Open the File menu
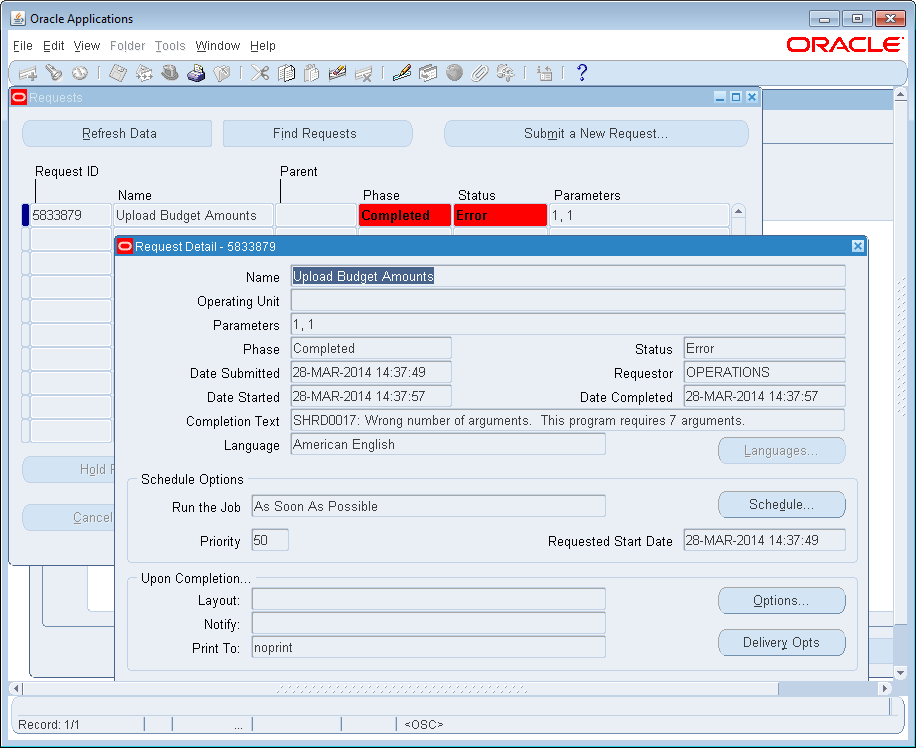The height and width of the screenshot is (748, 916). click(22, 46)
